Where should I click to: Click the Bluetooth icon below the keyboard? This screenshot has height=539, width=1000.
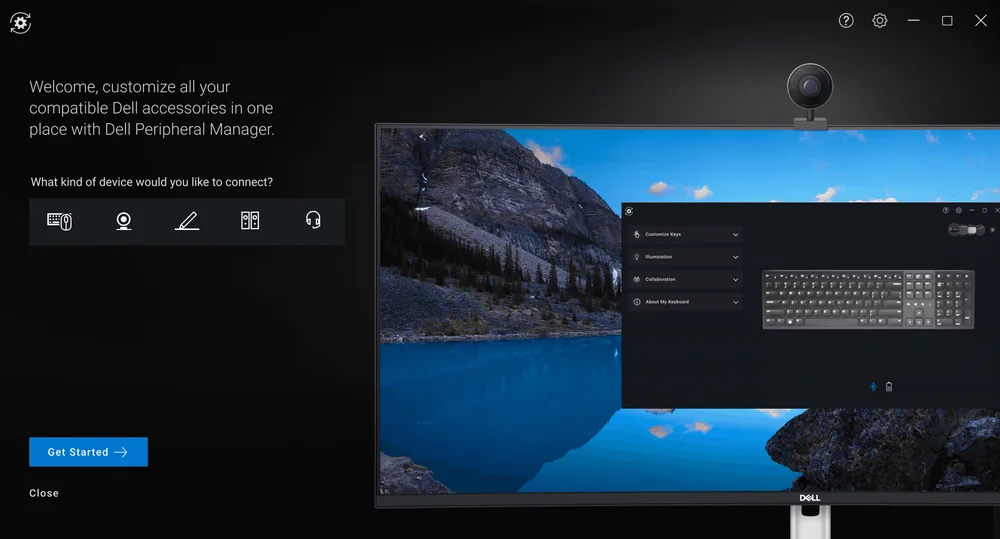click(873, 387)
